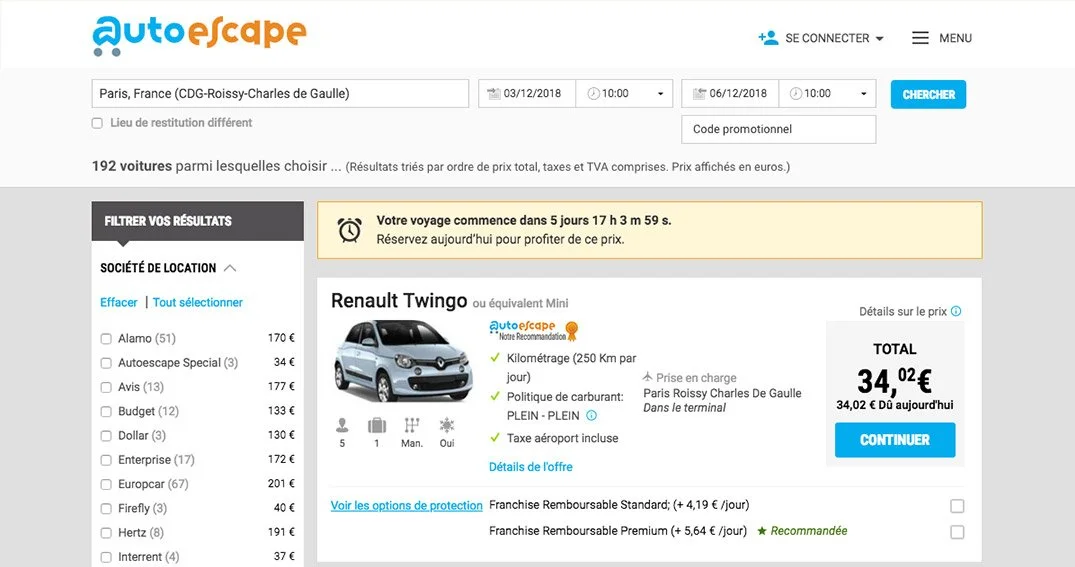The image size is (1075, 567).
Task: Click SE CONNECTER
Action: (827, 38)
